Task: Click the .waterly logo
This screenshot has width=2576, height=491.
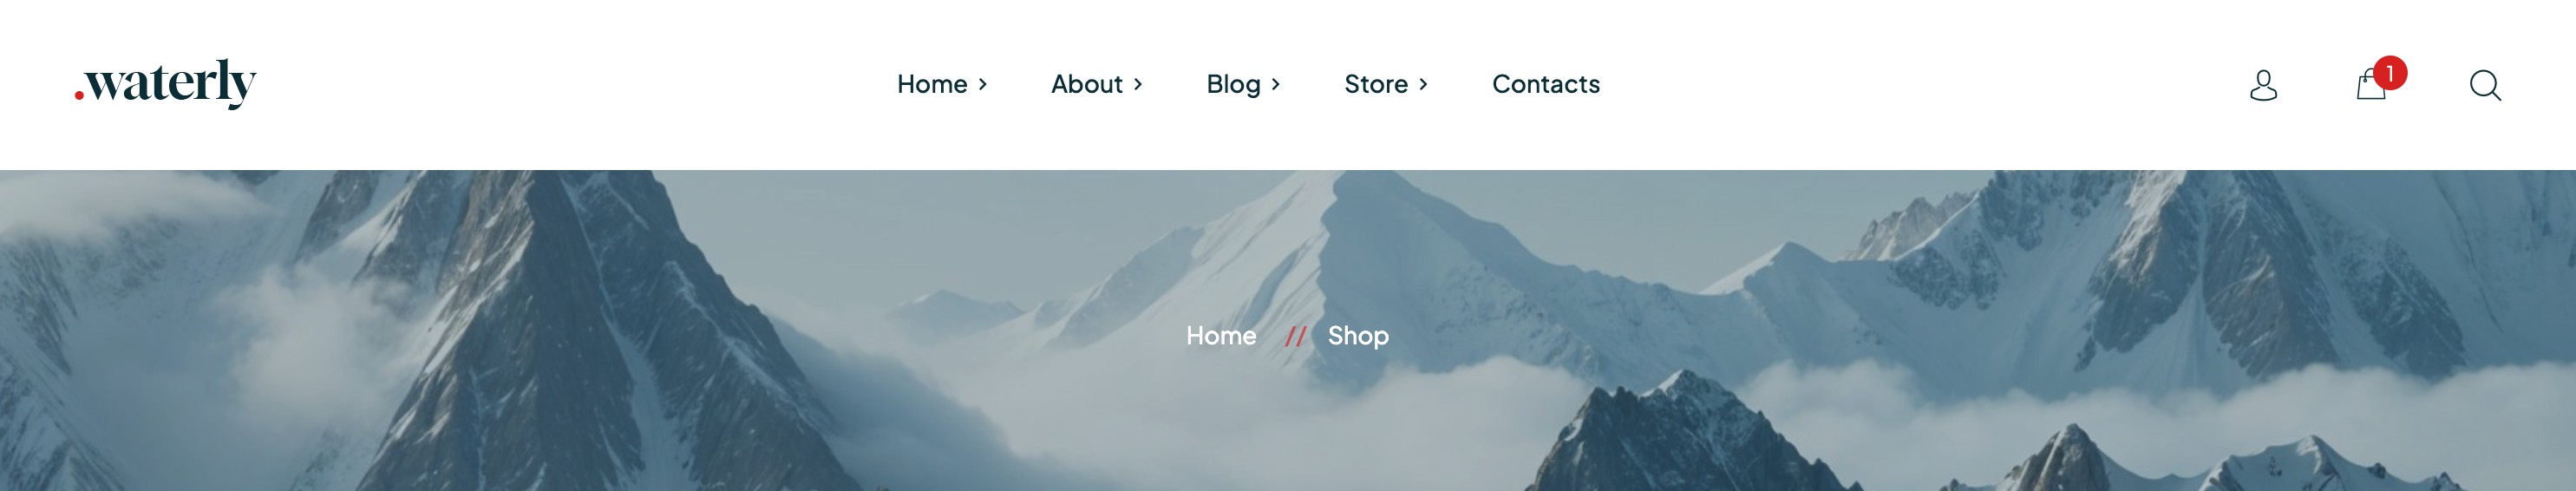Action: (165, 83)
